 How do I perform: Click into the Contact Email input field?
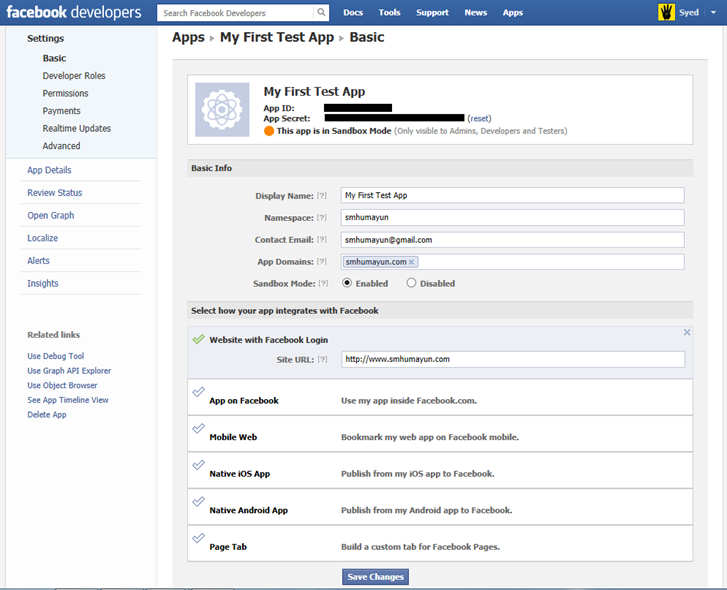(512, 240)
